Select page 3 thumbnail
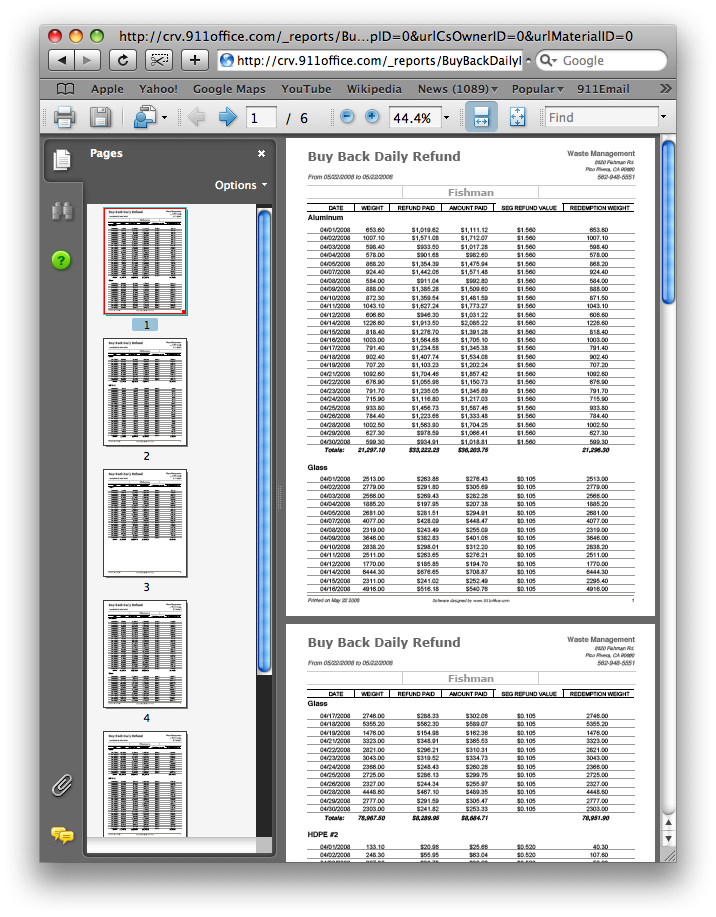716x917 pixels. click(145, 523)
